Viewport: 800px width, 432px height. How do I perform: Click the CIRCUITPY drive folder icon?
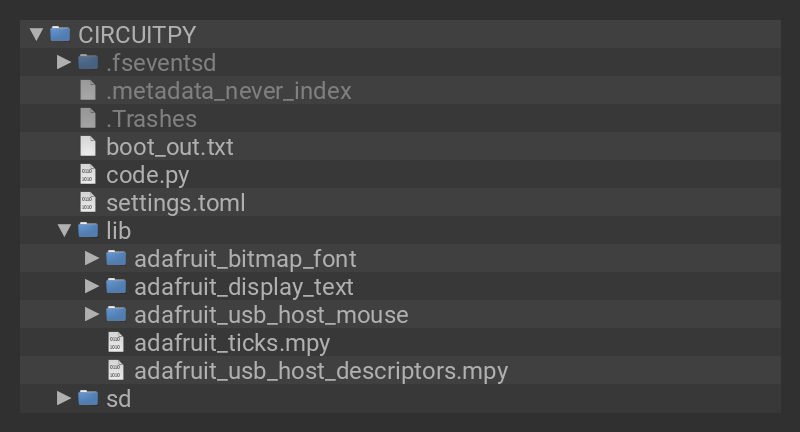60,34
